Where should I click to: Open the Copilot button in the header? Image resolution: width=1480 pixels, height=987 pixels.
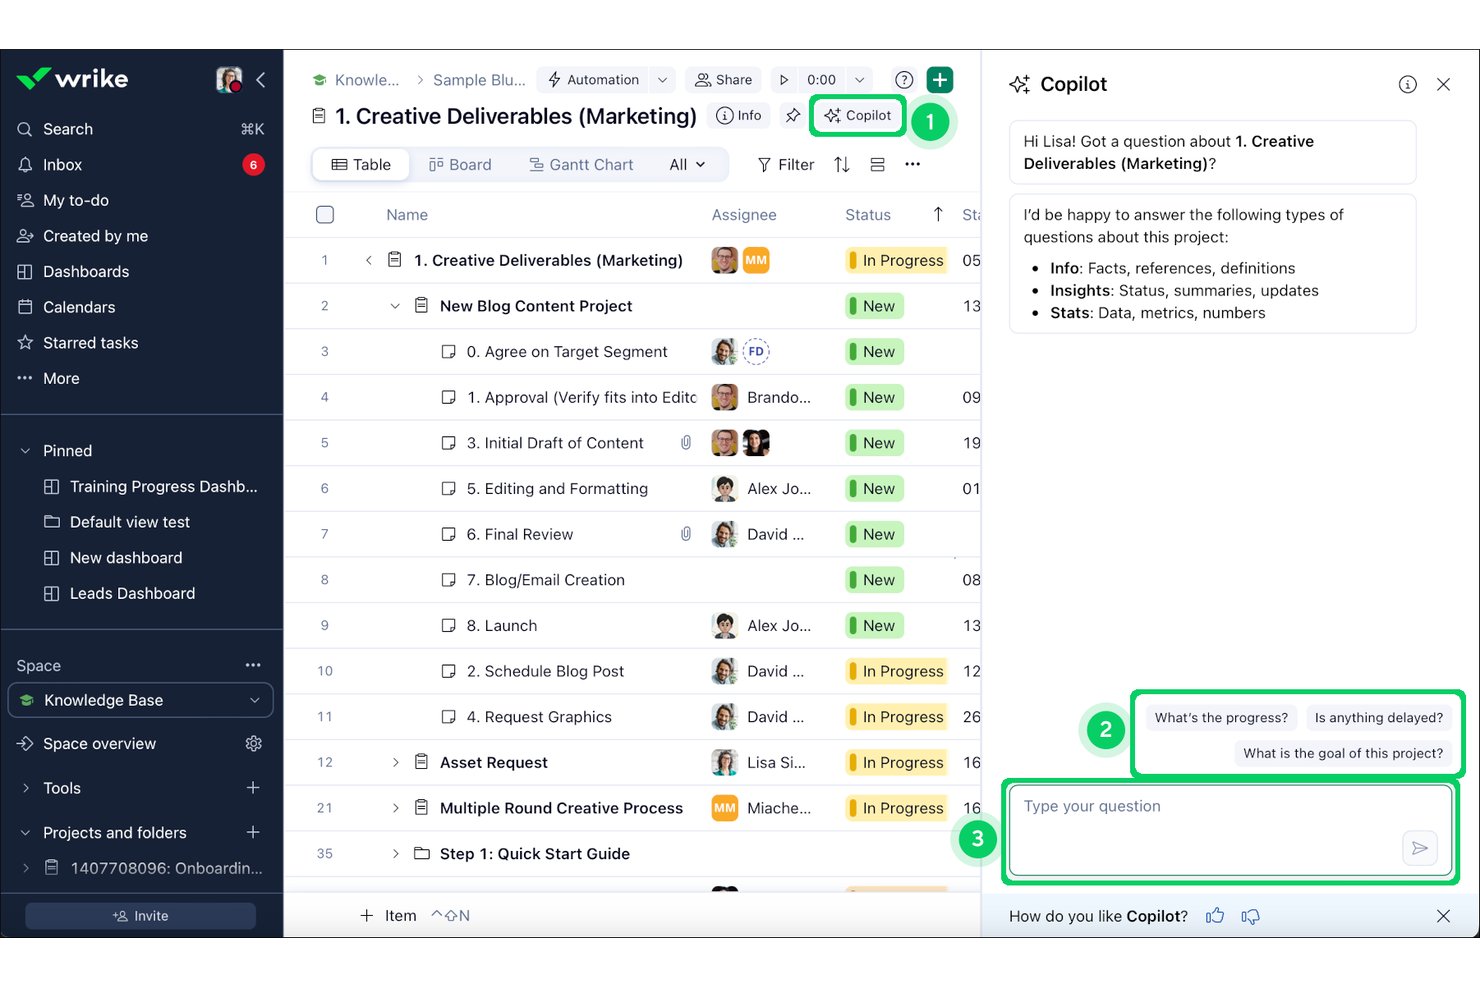858,116
